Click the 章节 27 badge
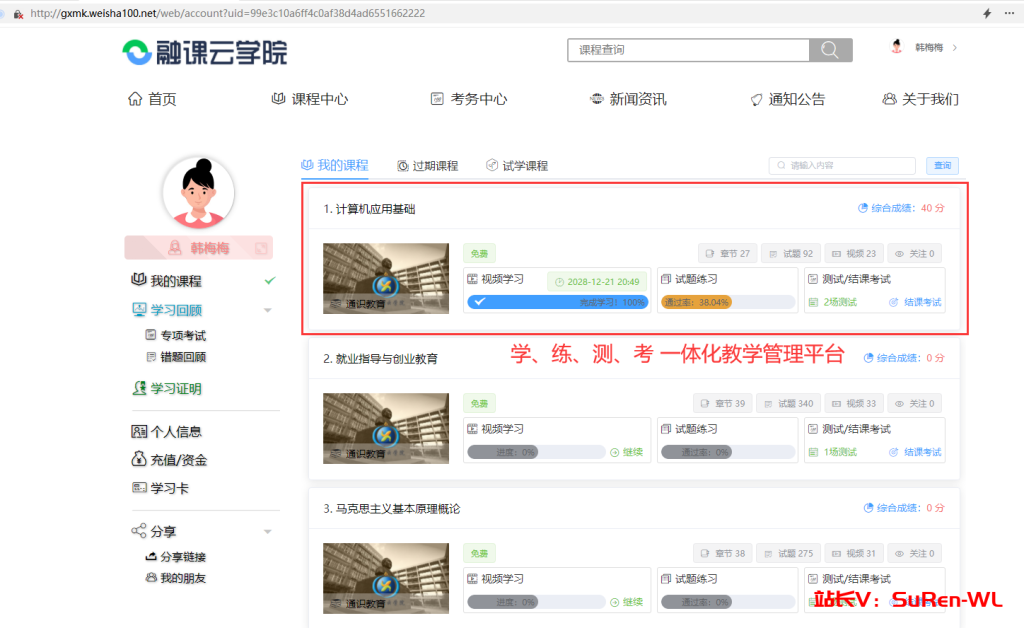Viewport: 1024px width, 628px height. [x=727, y=253]
